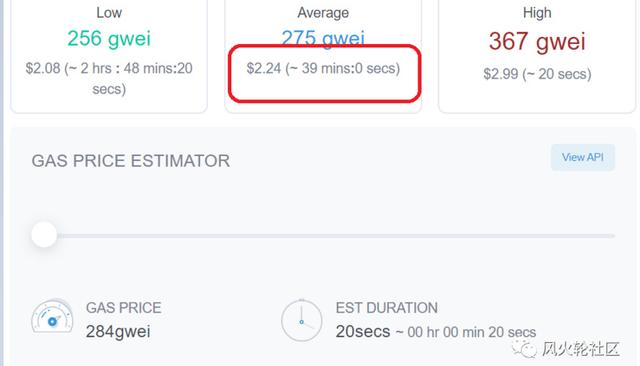Click the GAS PRICE label
Screen dimensions: 640x366
[124, 308]
